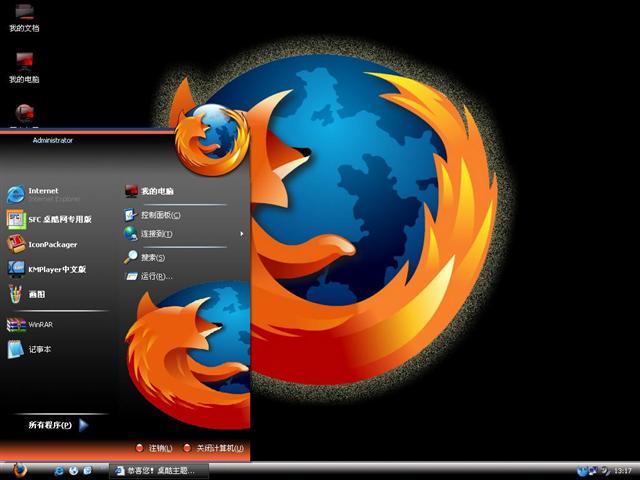
Task: Click the 画图 paint cup icon
Action: [16, 294]
